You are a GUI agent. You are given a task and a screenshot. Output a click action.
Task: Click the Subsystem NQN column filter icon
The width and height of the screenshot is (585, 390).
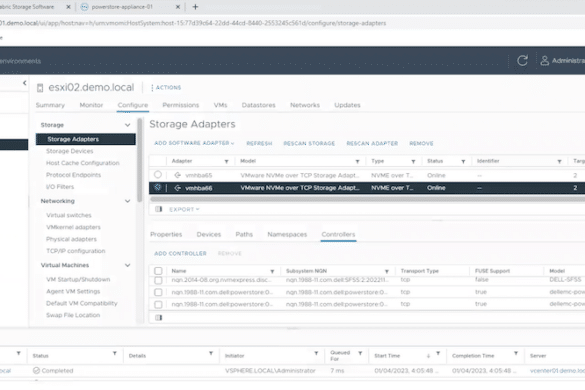point(387,271)
